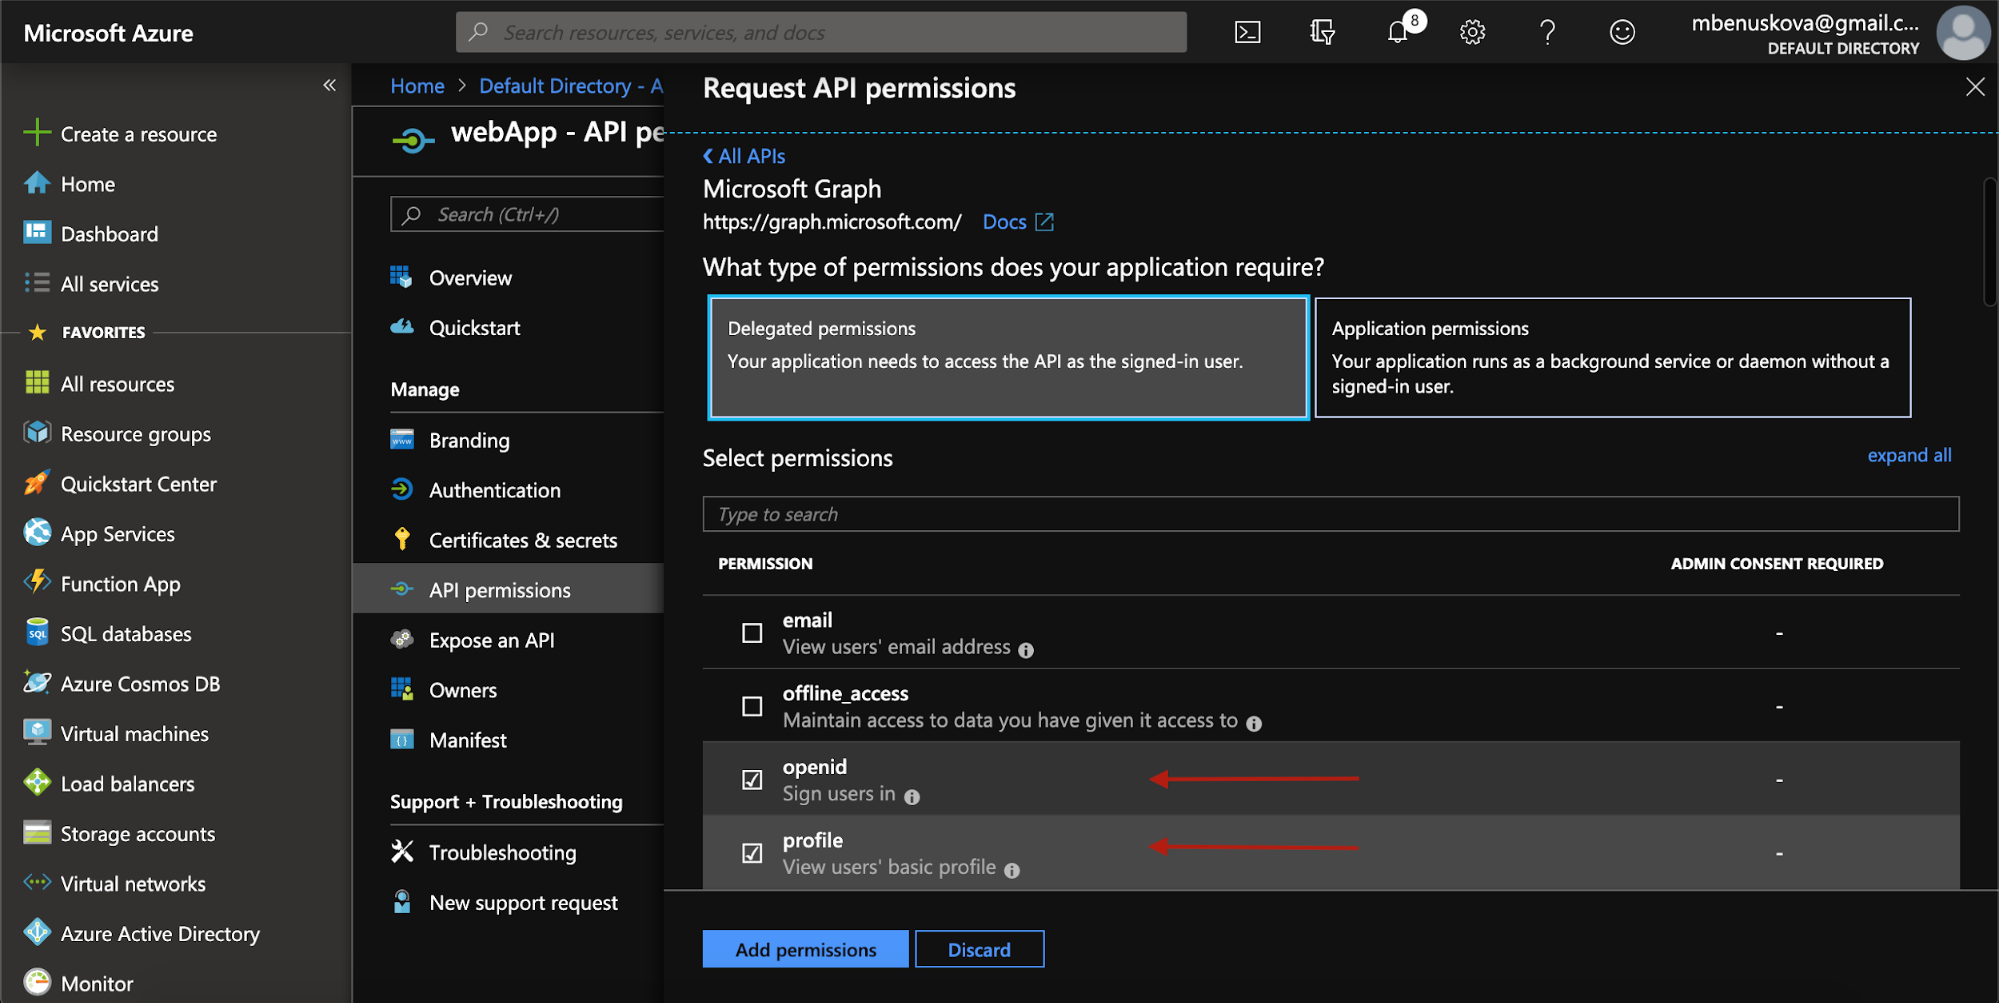1999x1004 pixels.
Task: Open Expose an API
Action: (491, 641)
